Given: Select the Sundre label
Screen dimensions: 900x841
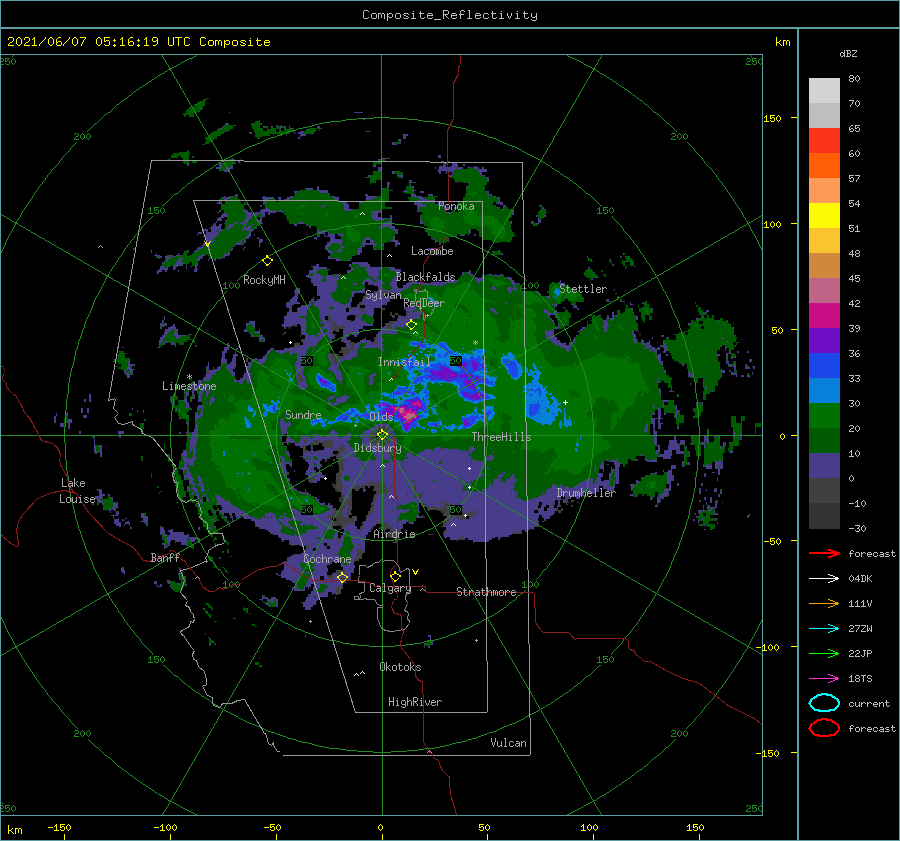Looking at the screenshot, I should tap(303, 414).
